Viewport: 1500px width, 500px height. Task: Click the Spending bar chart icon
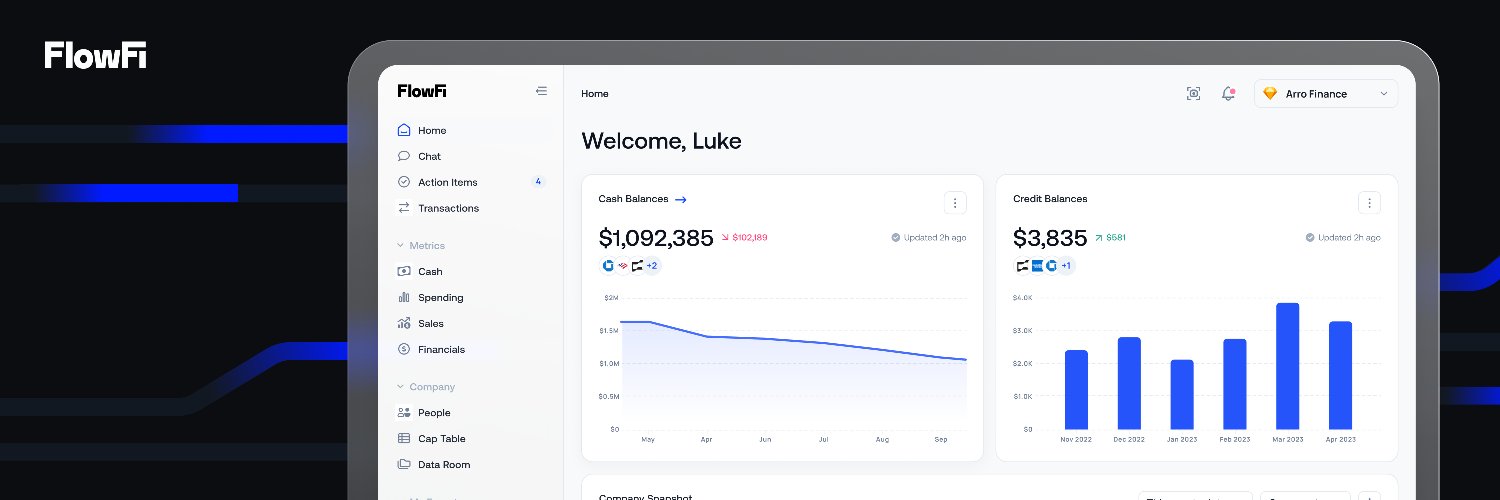pos(404,297)
